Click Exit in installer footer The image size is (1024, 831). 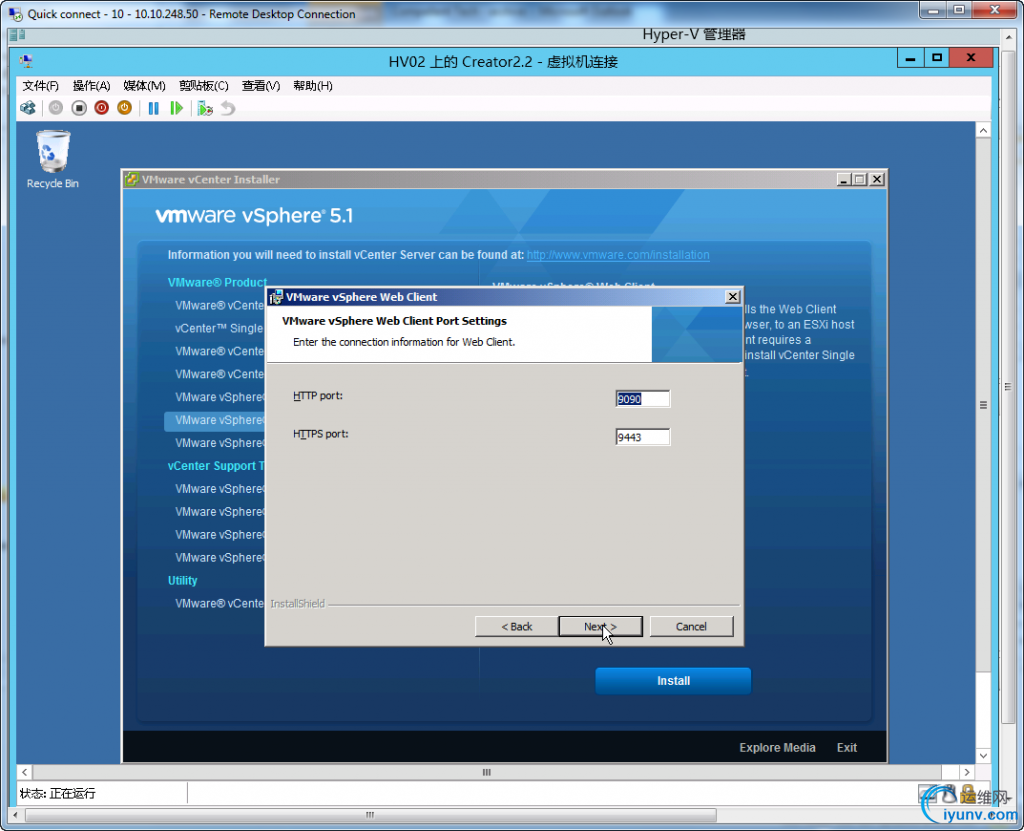tap(846, 747)
